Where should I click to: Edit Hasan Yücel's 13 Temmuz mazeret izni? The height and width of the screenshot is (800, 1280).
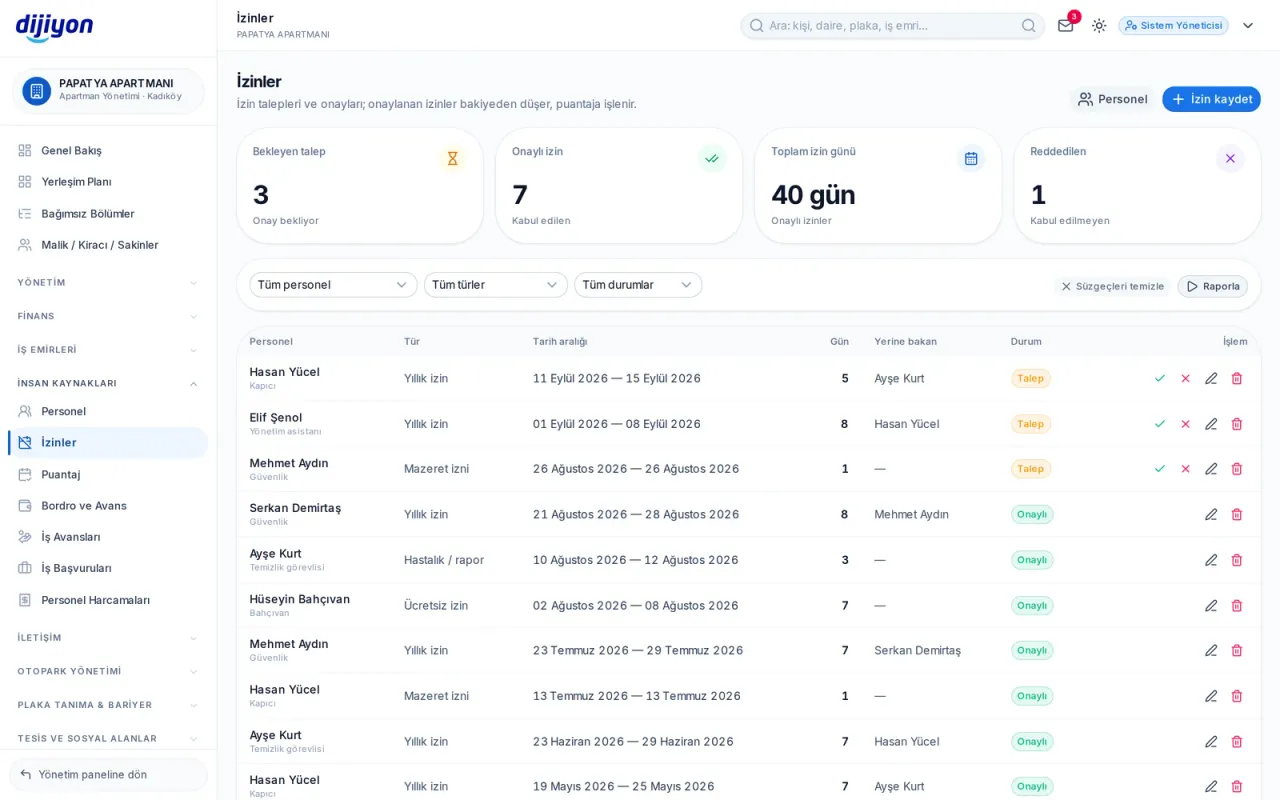[x=1211, y=696]
